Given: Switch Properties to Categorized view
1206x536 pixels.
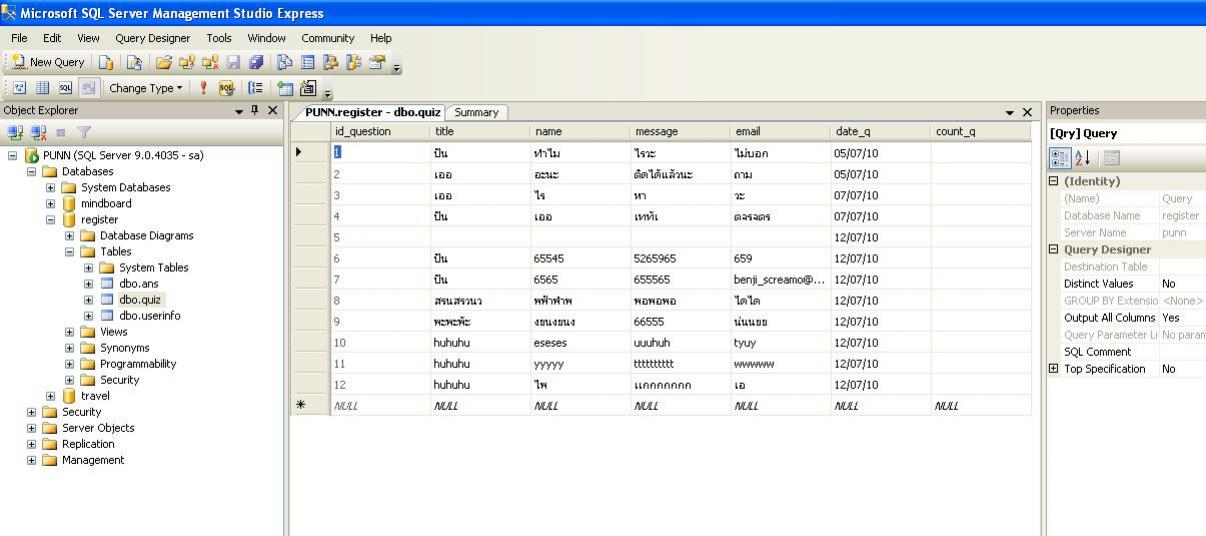Looking at the screenshot, I should point(1060,158).
